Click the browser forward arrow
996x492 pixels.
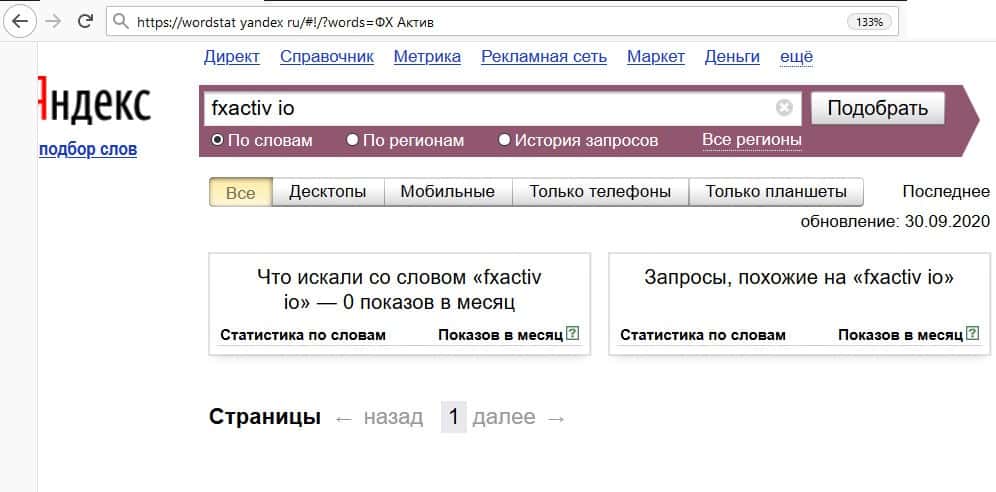54,22
